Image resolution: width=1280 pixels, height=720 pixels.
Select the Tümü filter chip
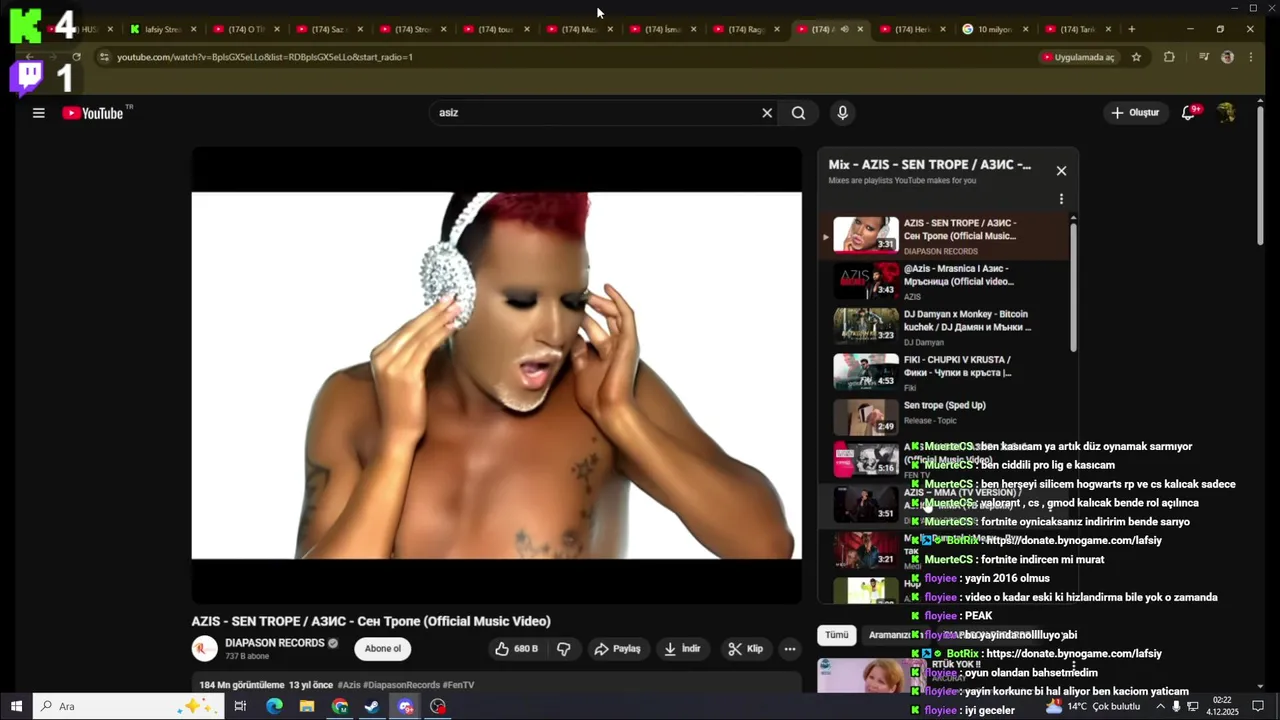(836, 635)
